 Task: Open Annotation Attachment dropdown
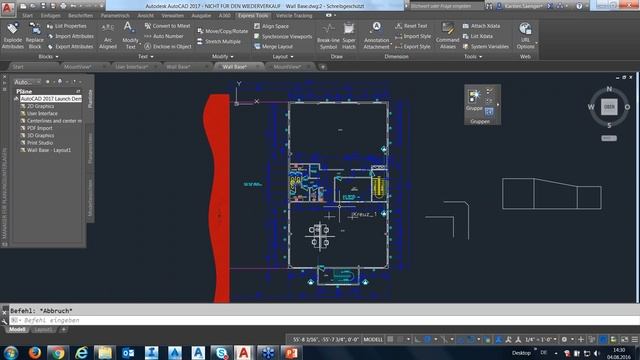376,43
